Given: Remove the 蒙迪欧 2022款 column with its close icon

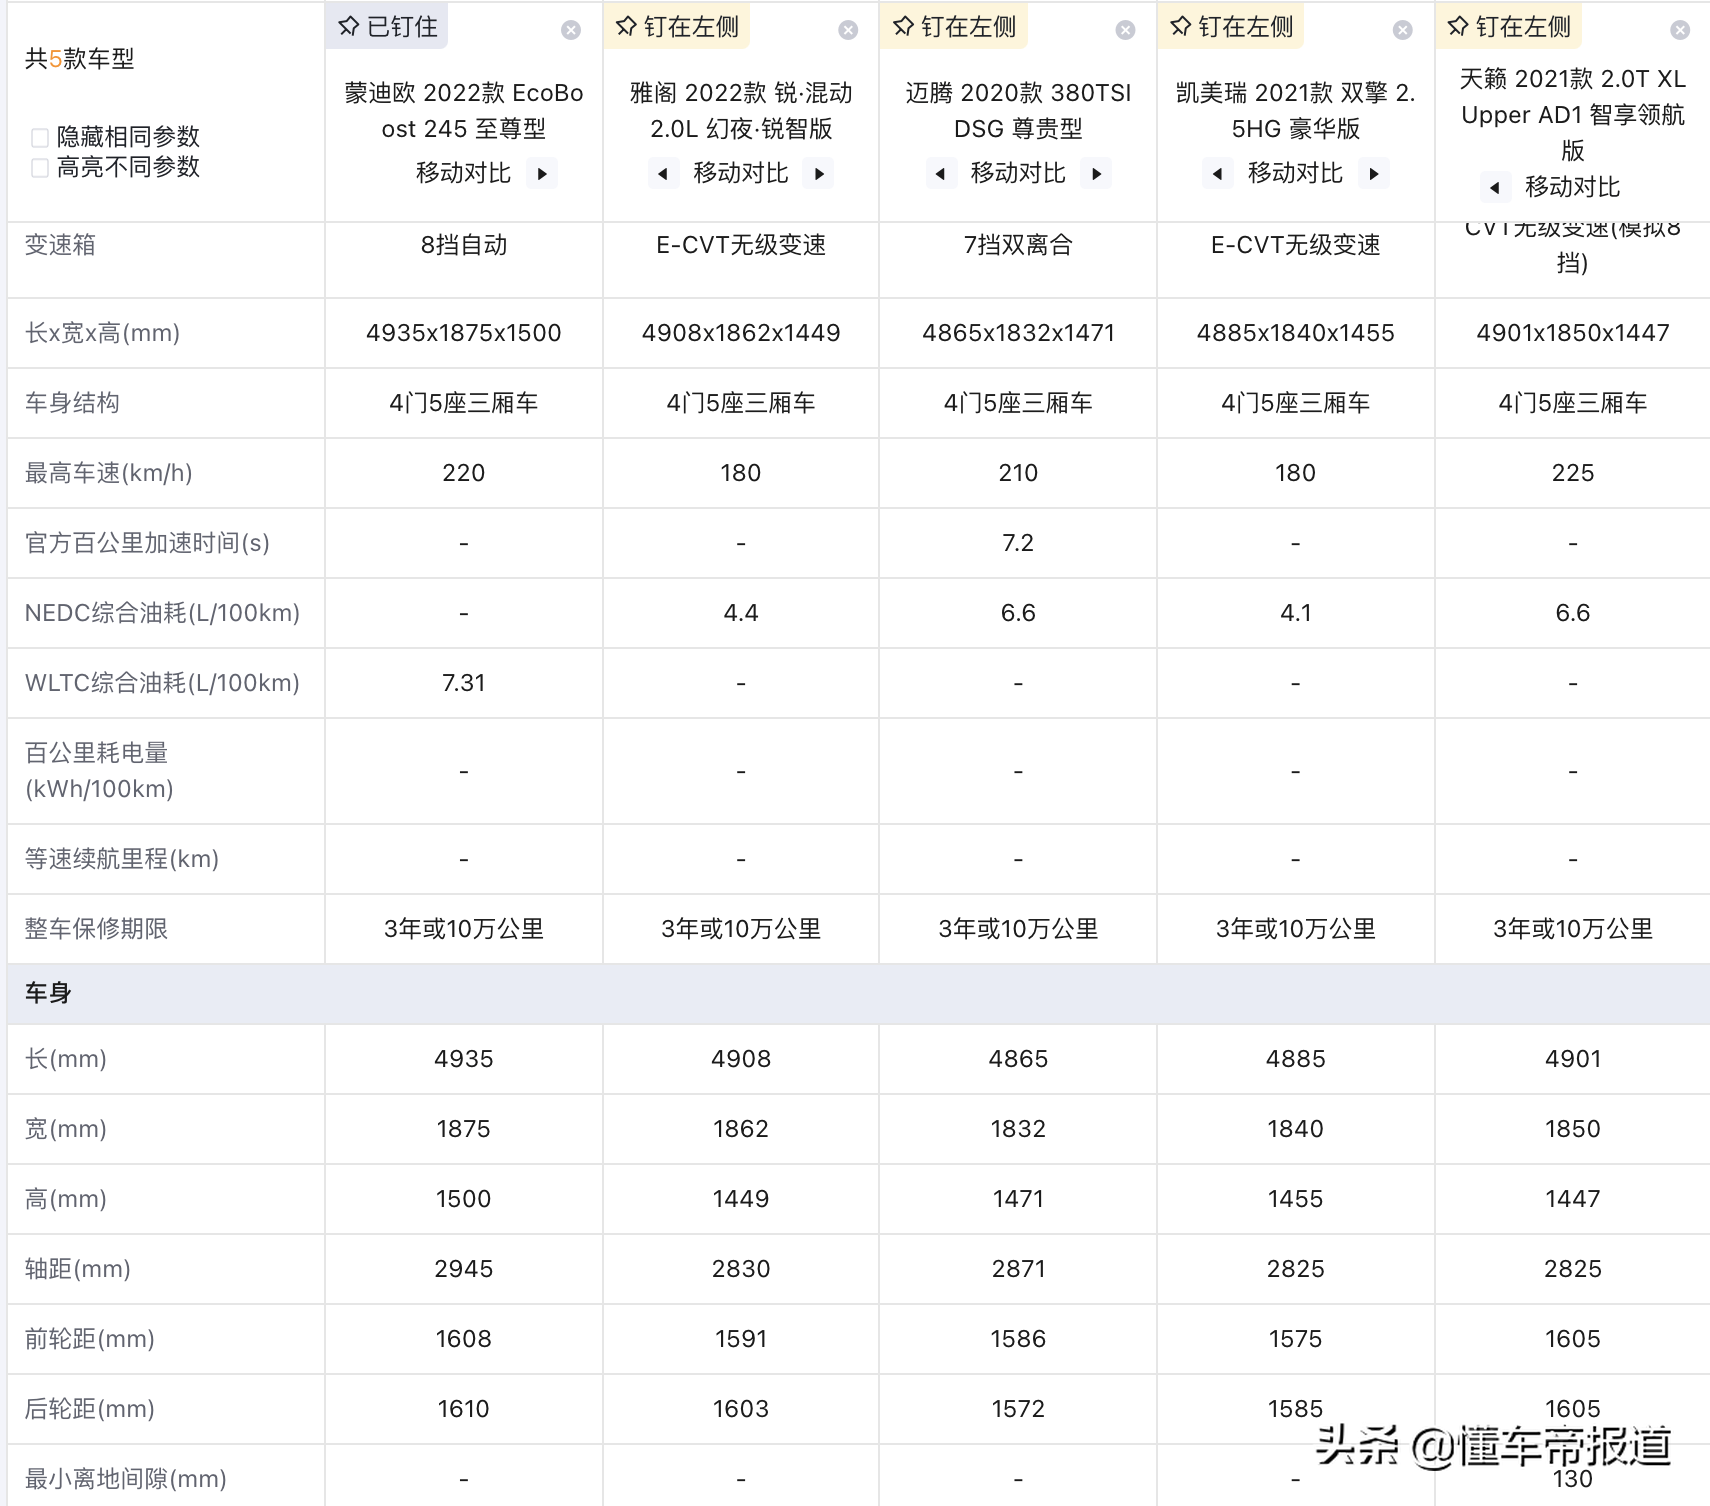Looking at the screenshot, I should (x=571, y=30).
